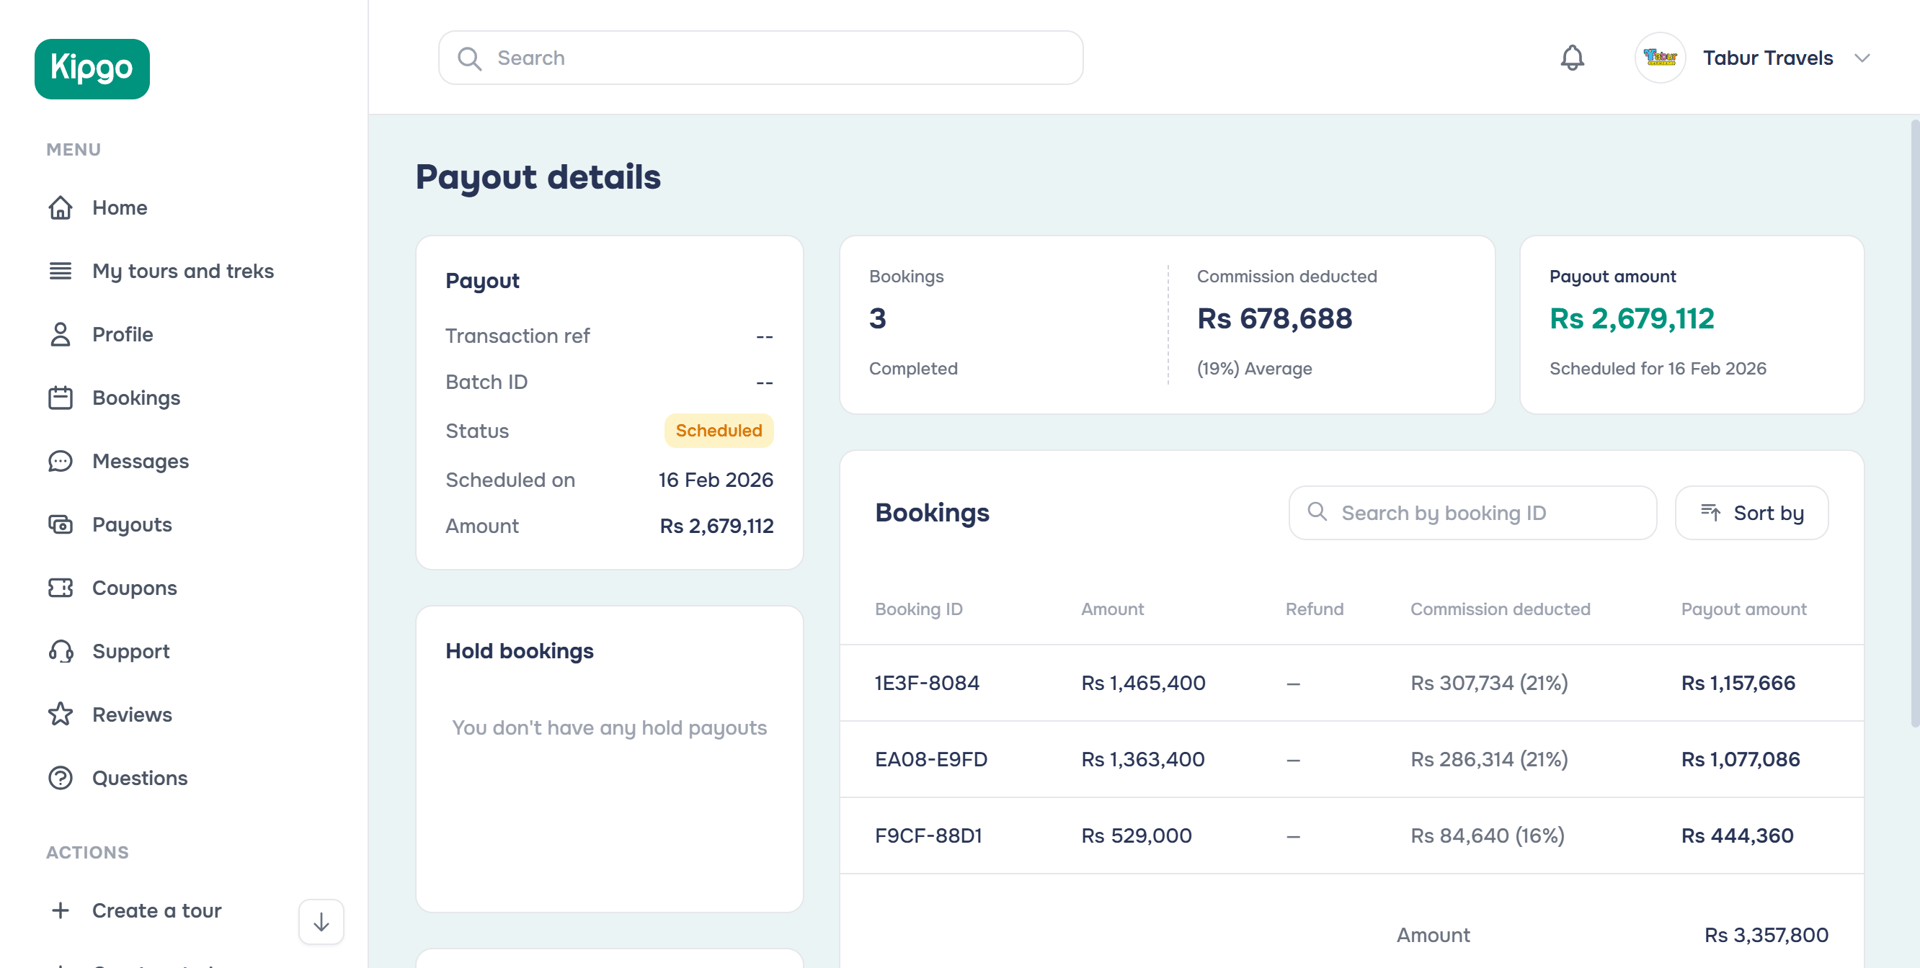Click the Scheduled status badge
The height and width of the screenshot is (968, 1920).
tap(719, 430)
